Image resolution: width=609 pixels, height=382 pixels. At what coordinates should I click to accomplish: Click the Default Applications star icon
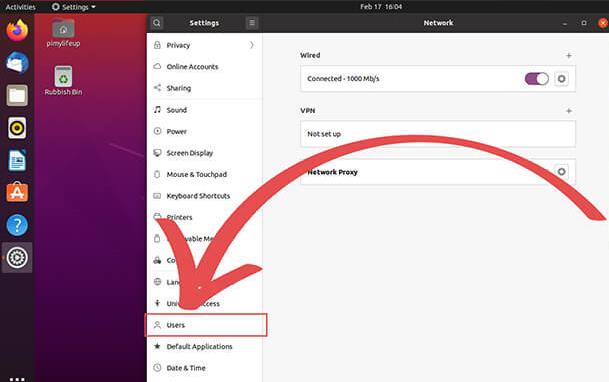157,346
